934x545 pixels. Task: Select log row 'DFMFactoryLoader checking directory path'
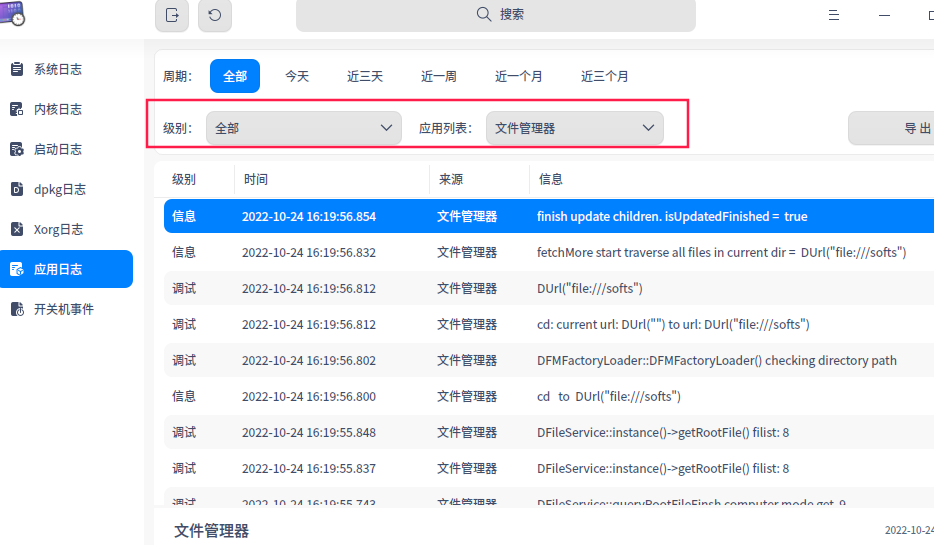tap(549, 360)
